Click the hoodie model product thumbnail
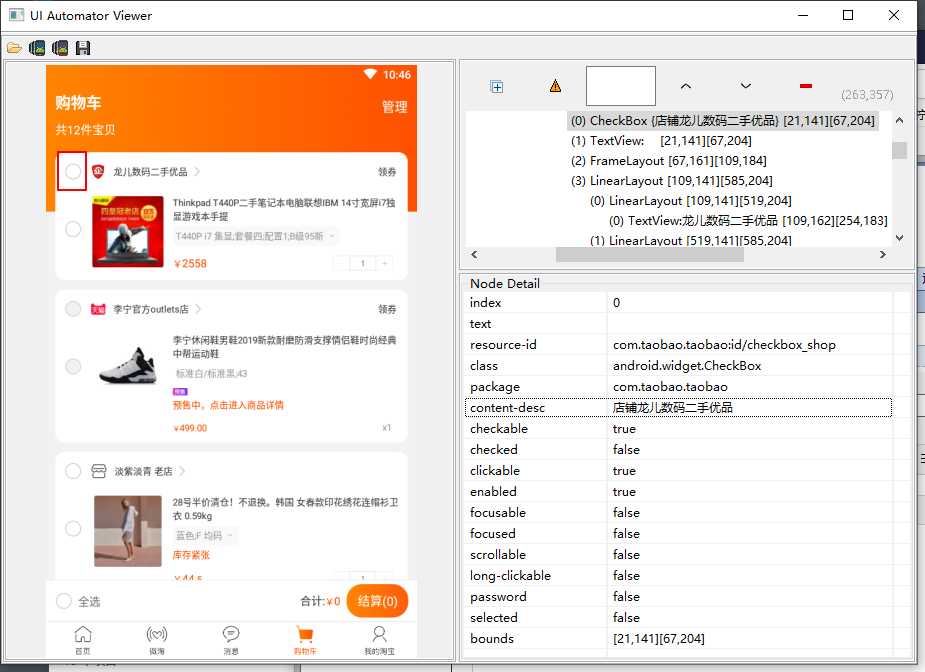The height and width of the screenshot is (672, 925). pyautogui.click(x=127, y=531)
